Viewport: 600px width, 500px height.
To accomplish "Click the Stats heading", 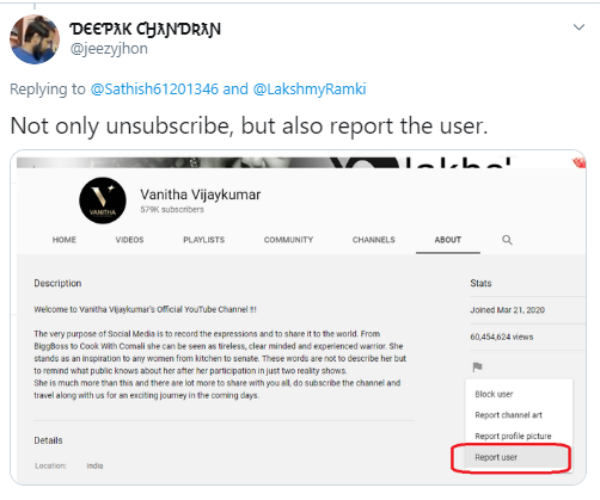I will [481, 283].
